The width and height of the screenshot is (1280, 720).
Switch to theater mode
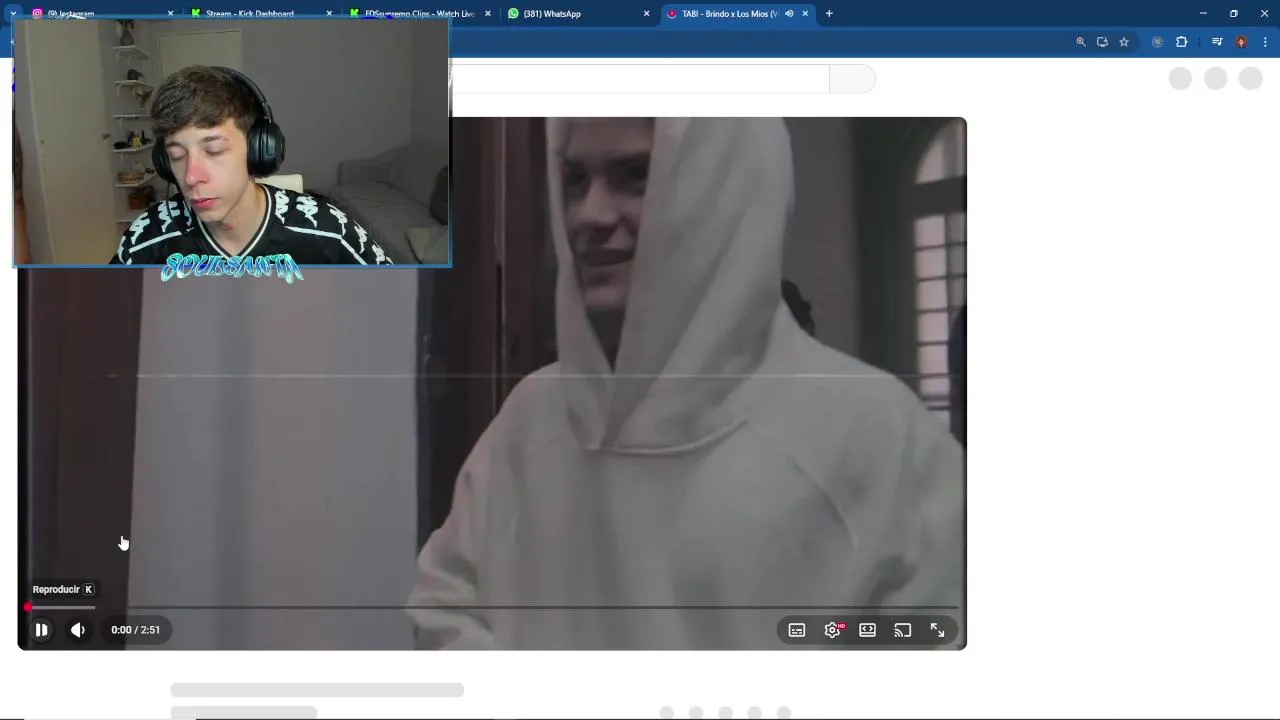click(868, 630)
